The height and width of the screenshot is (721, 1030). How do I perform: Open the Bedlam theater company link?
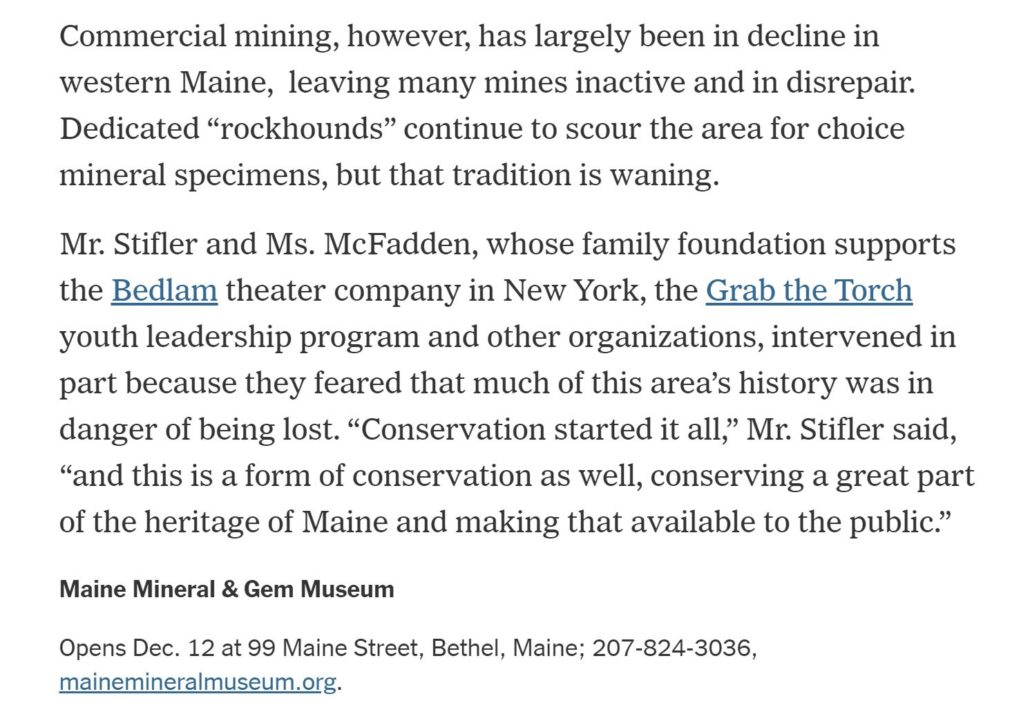pyautogui.click(x=164, y=290)
